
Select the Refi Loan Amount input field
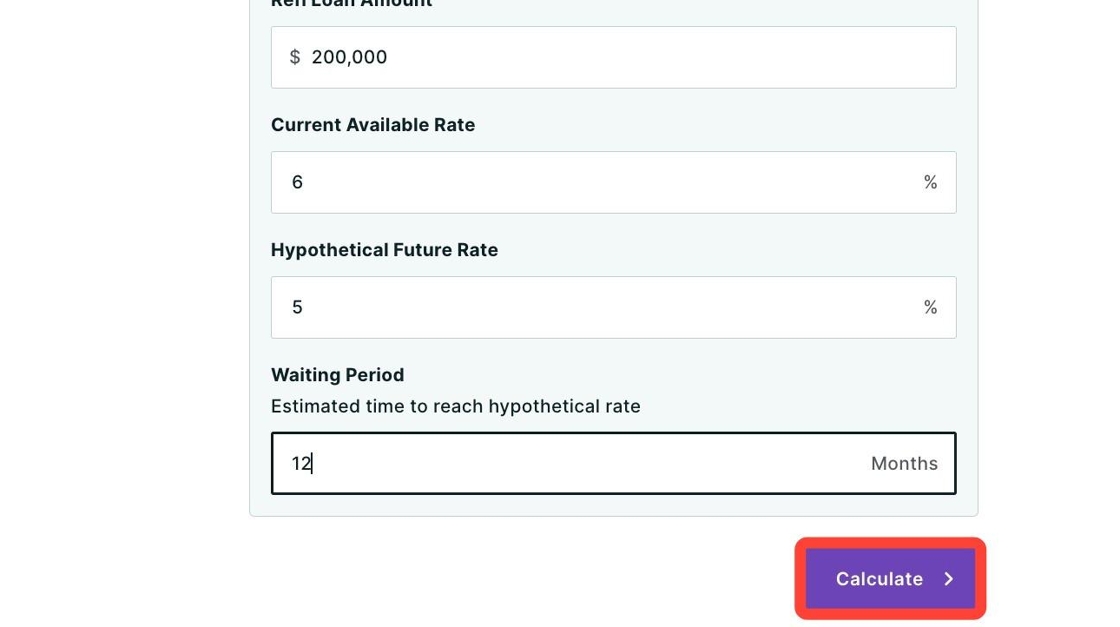point(613,57)
